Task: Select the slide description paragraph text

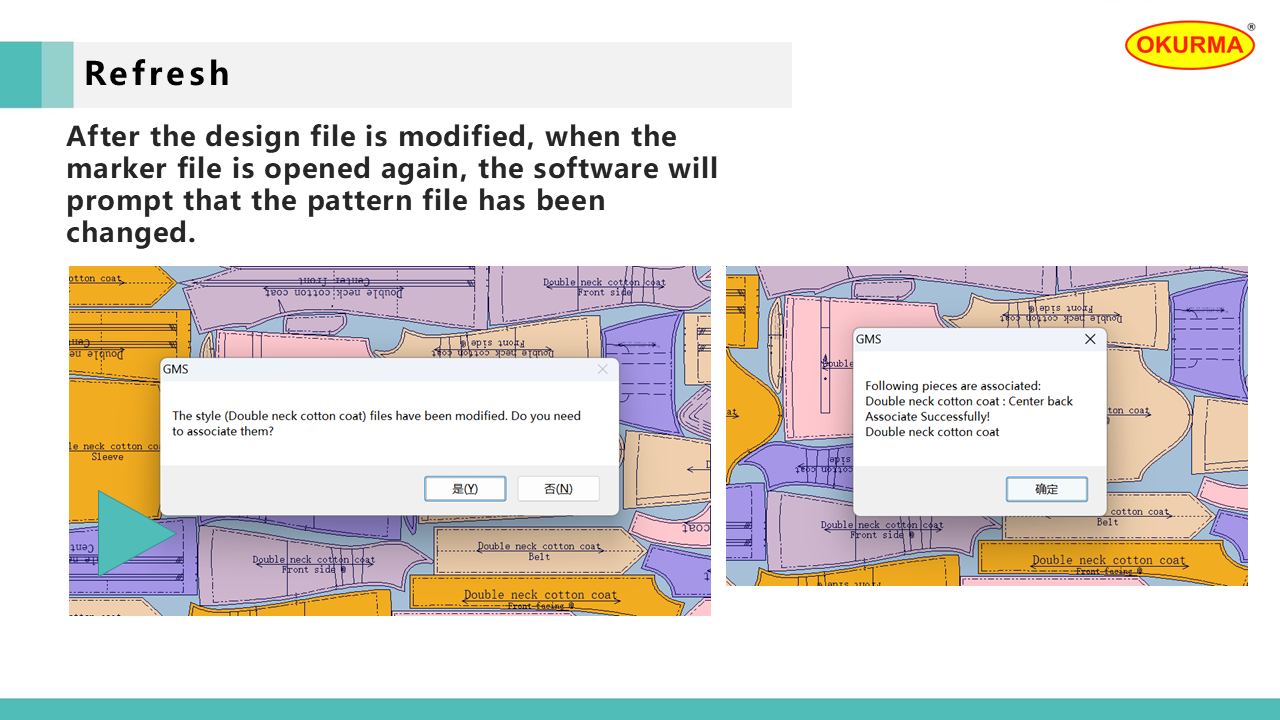Action: [392, 184]
